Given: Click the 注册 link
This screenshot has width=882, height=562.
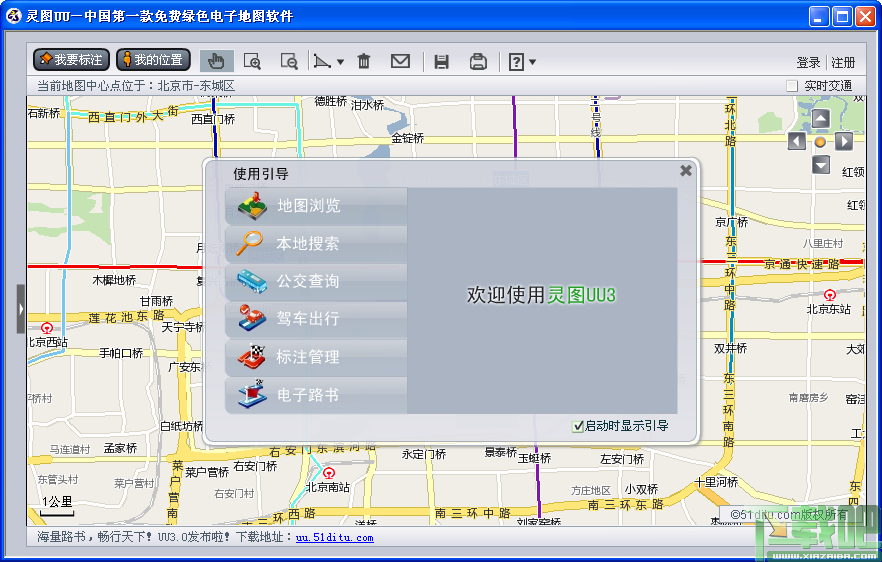Looking at the screenshot, I should pos(843,62).
